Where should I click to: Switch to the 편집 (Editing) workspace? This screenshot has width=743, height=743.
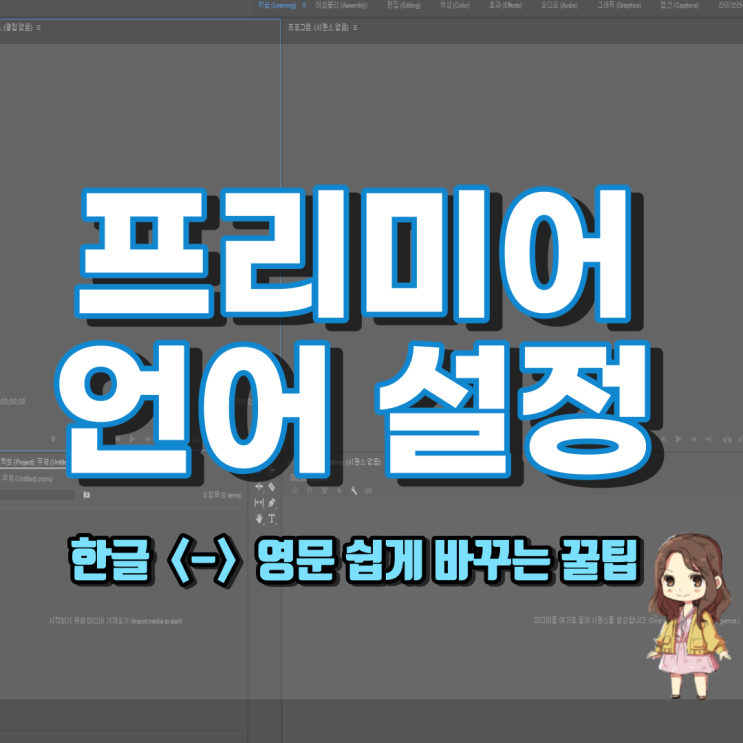point(404,5)
